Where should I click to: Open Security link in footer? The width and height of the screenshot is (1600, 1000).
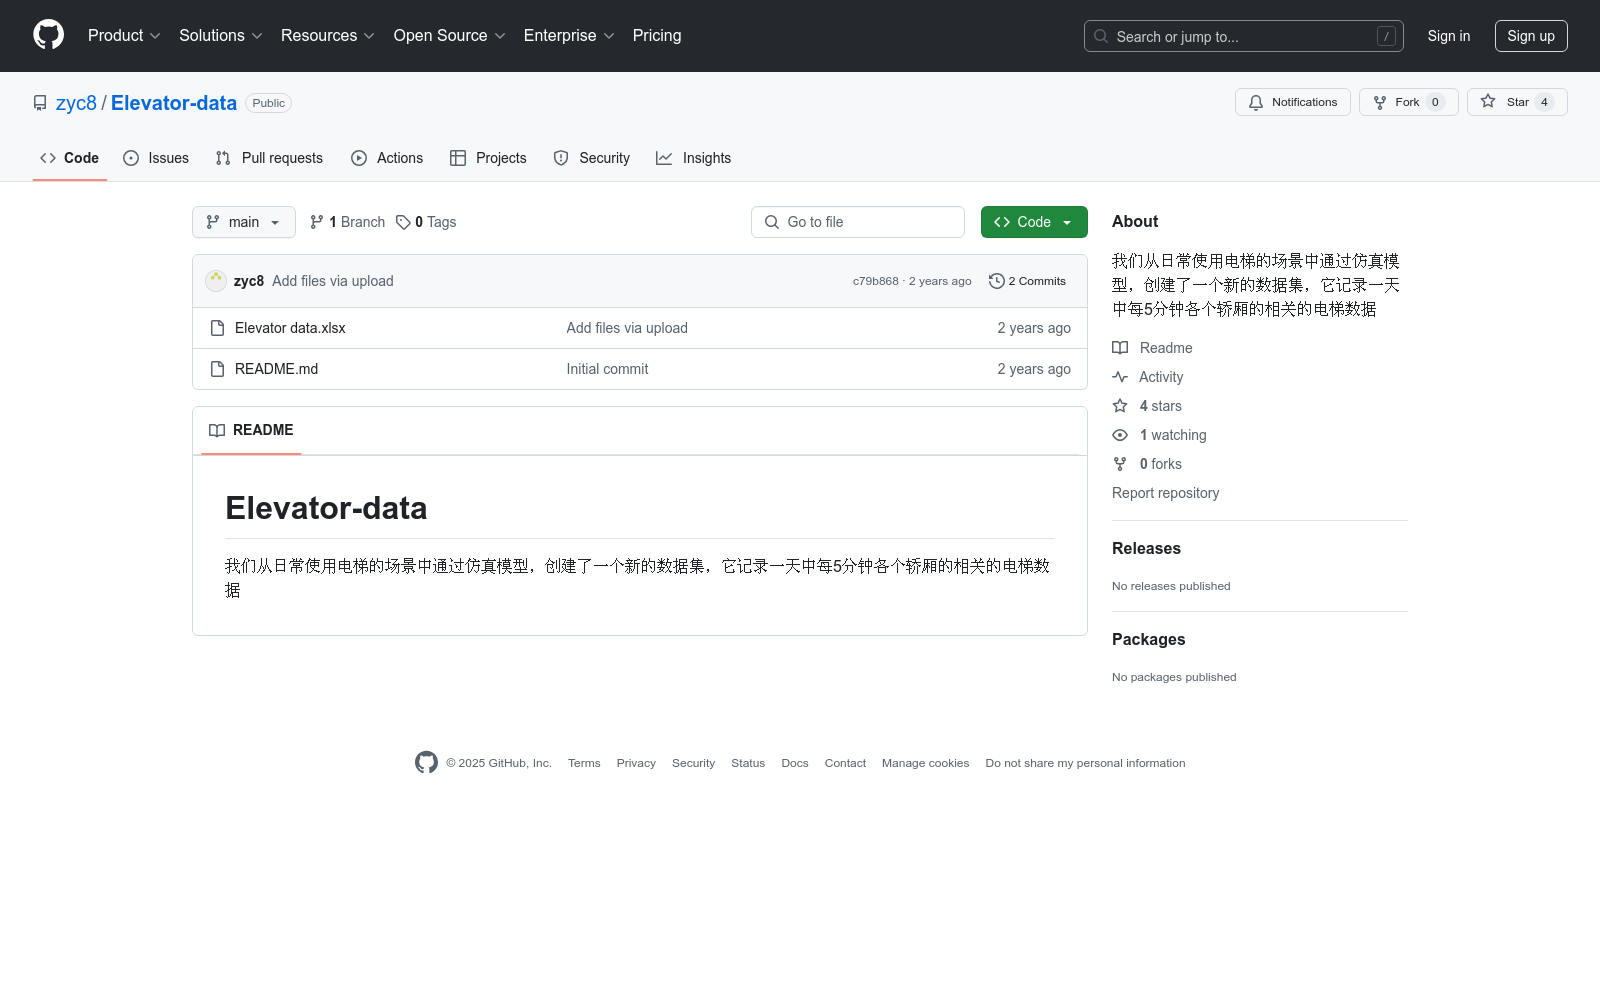(693, 763)
